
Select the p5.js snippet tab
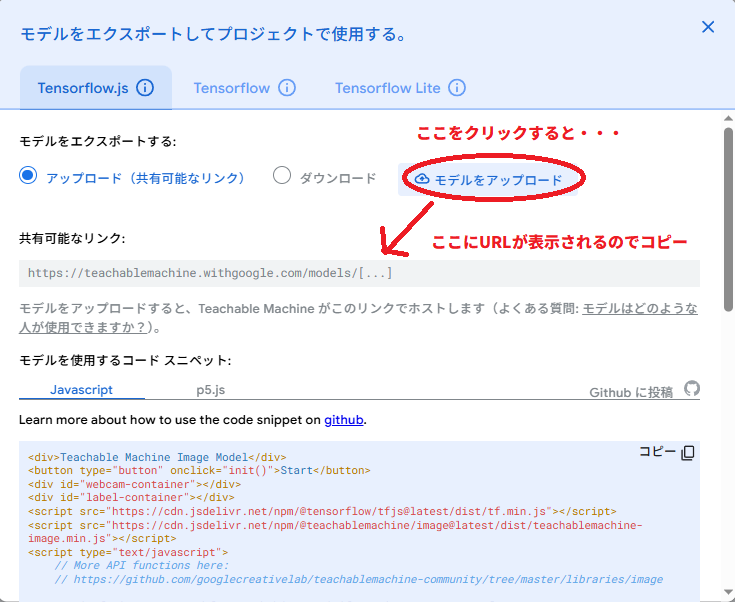[210, 390]
